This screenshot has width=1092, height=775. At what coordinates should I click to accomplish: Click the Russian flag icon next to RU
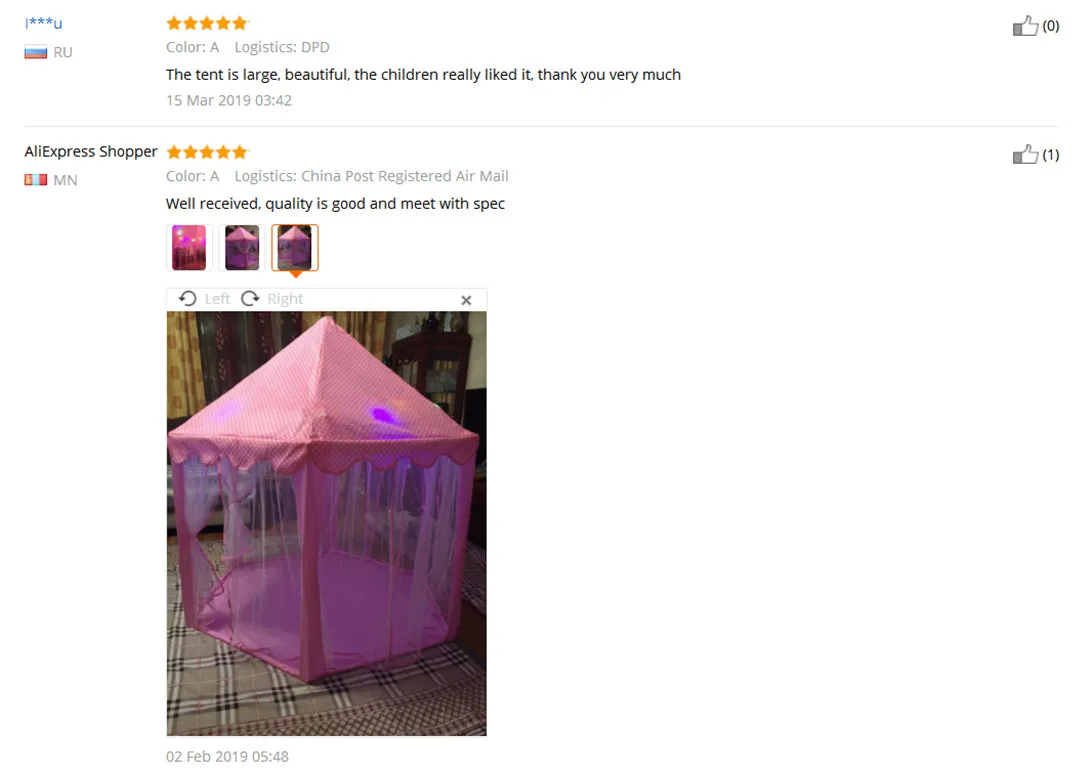coord(36,52)
